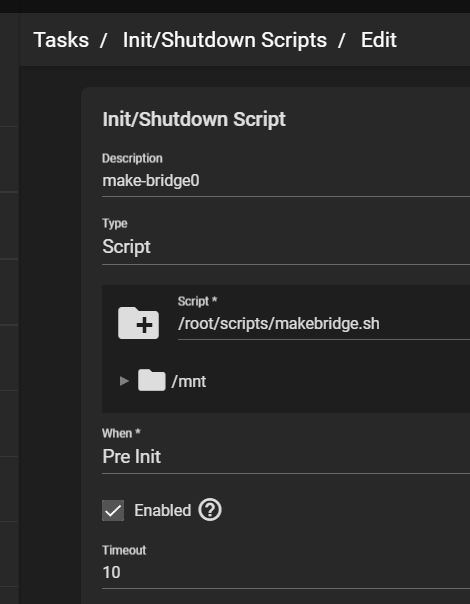Click the Edit breadcrumb item
The height and width of the screenshot is (604, 470).
click(x=379, y=40)
